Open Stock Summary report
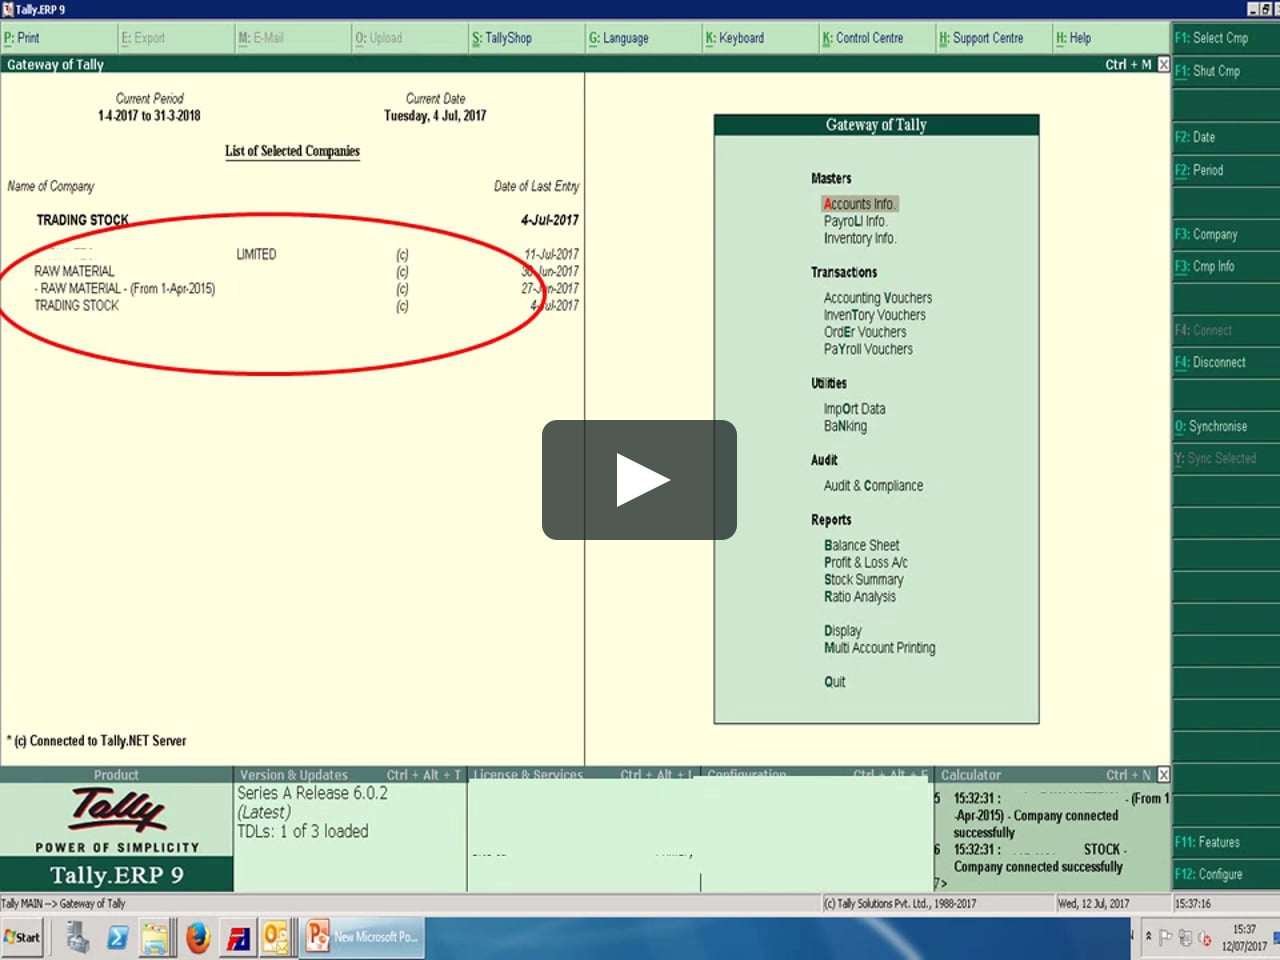Viewport: 1280px width, 960px height. point(863,580)
